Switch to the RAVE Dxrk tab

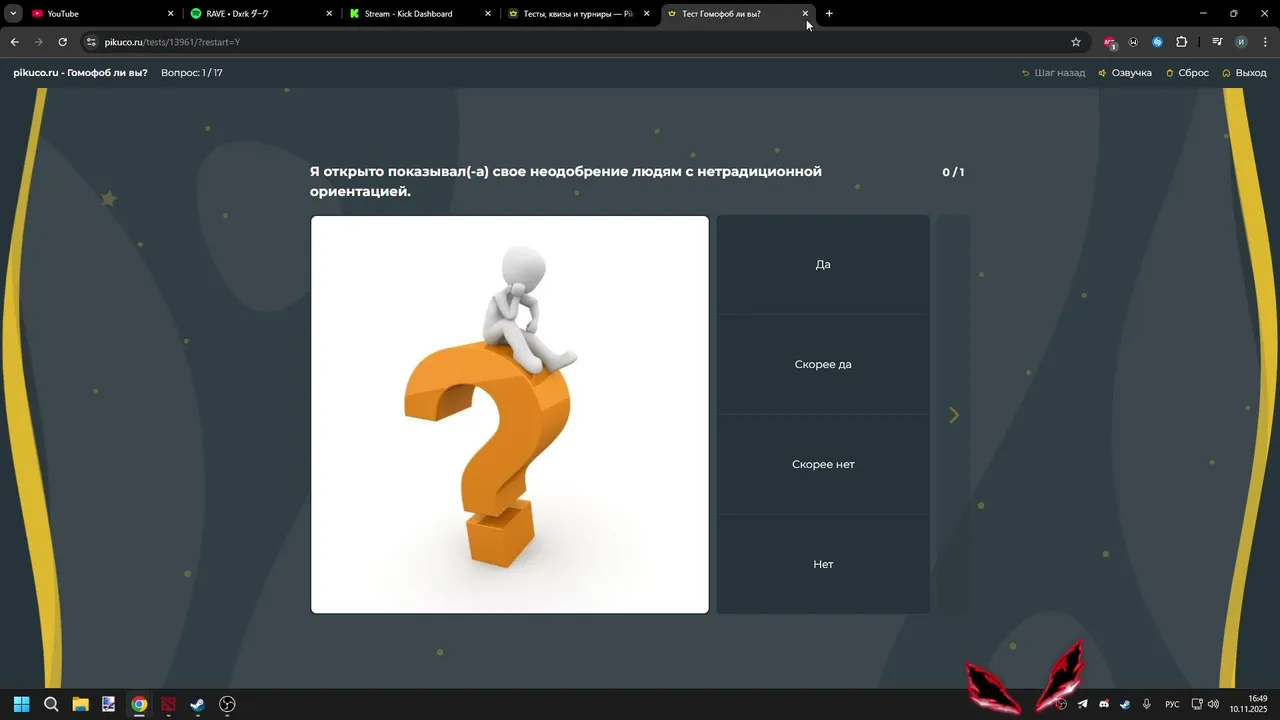coord(260,14)
